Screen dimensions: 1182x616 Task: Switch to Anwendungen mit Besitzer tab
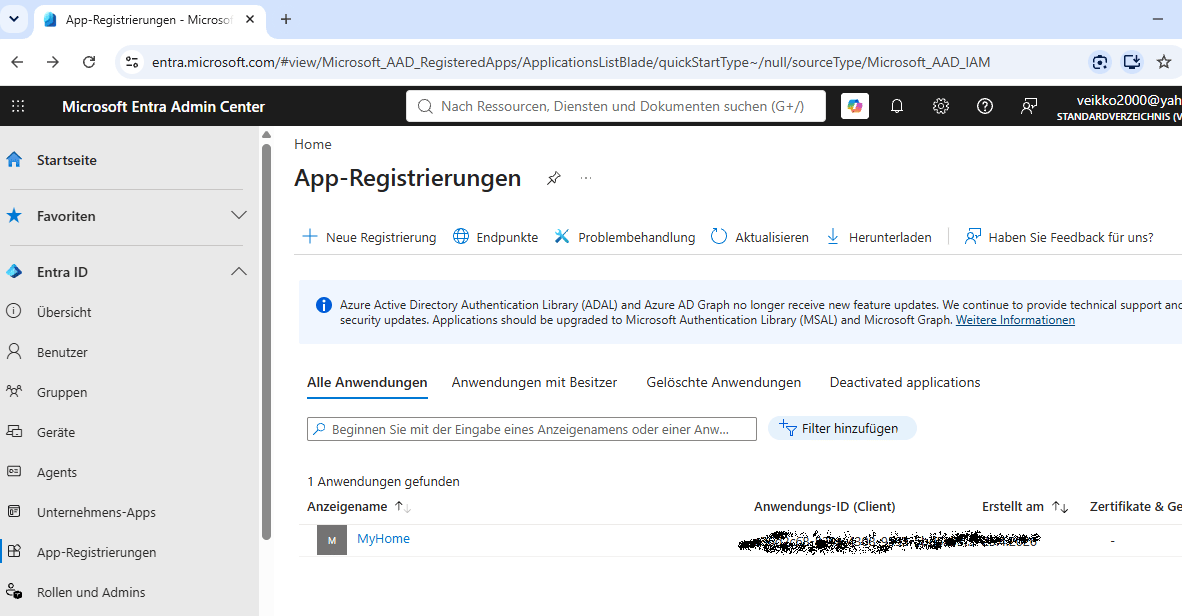(534, 382)
